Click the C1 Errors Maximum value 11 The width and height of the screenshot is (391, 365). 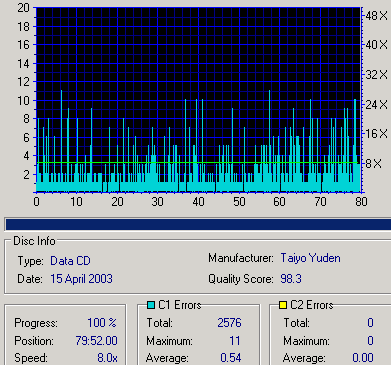pyautogui.click(x=235, y=341)
